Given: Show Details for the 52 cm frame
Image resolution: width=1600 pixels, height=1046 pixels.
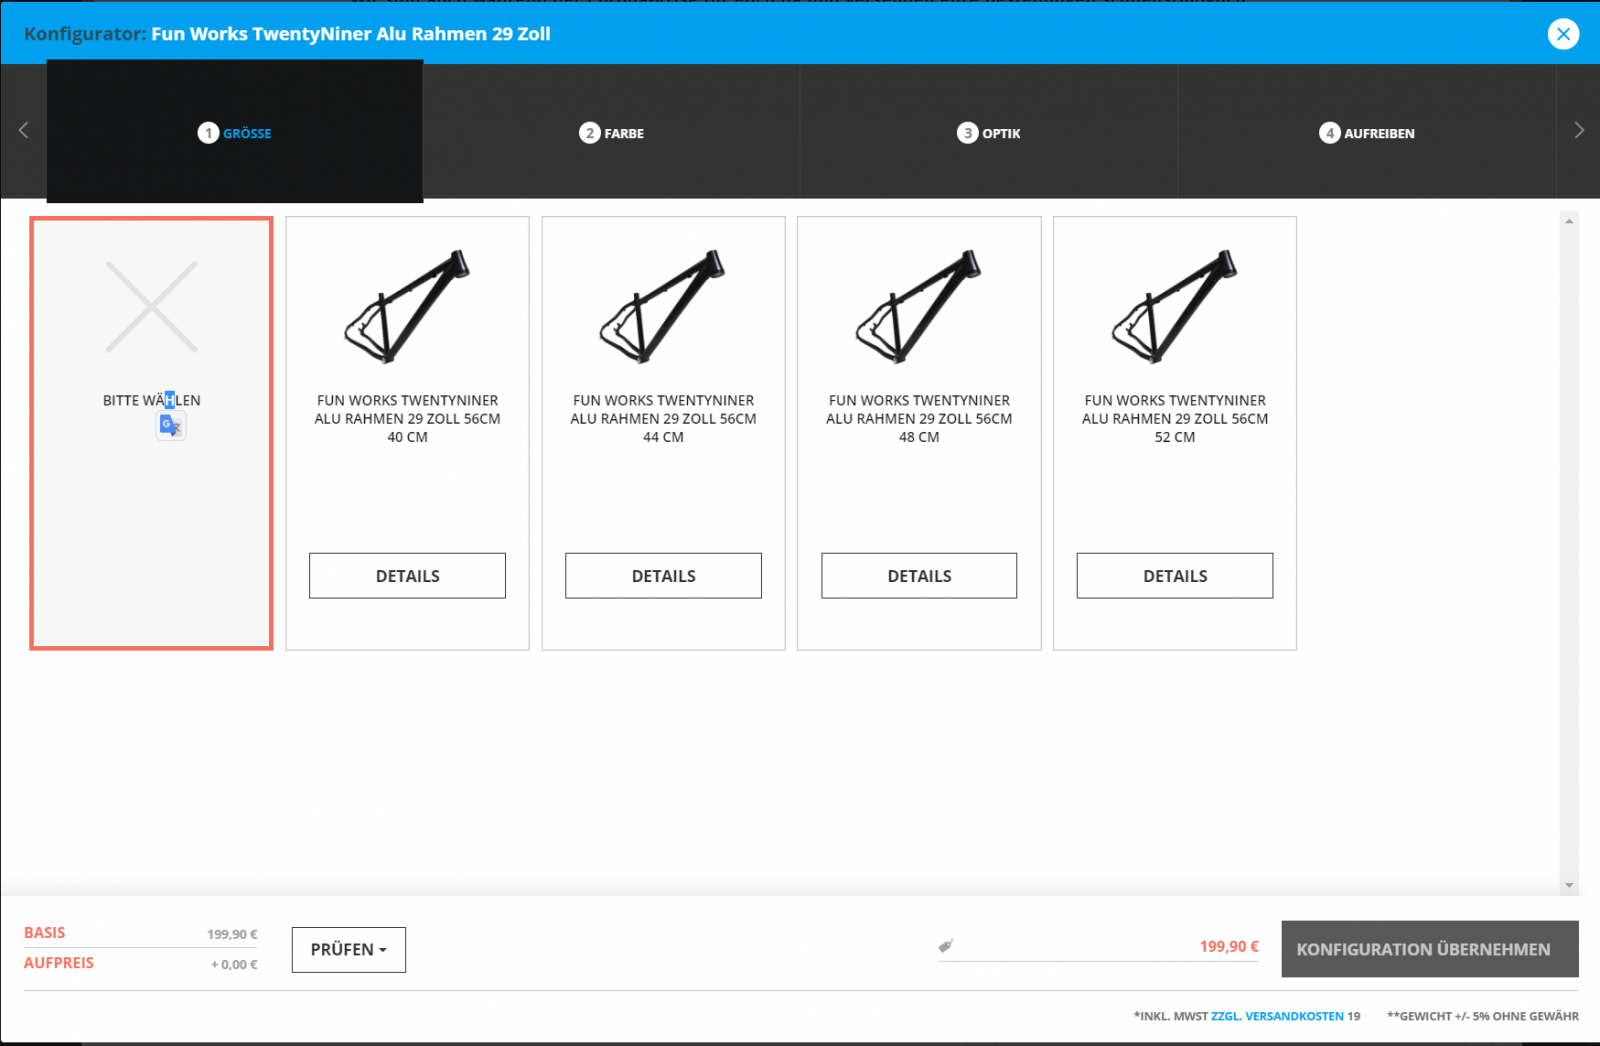Looking at the screenshot, I should [1175, 576].
